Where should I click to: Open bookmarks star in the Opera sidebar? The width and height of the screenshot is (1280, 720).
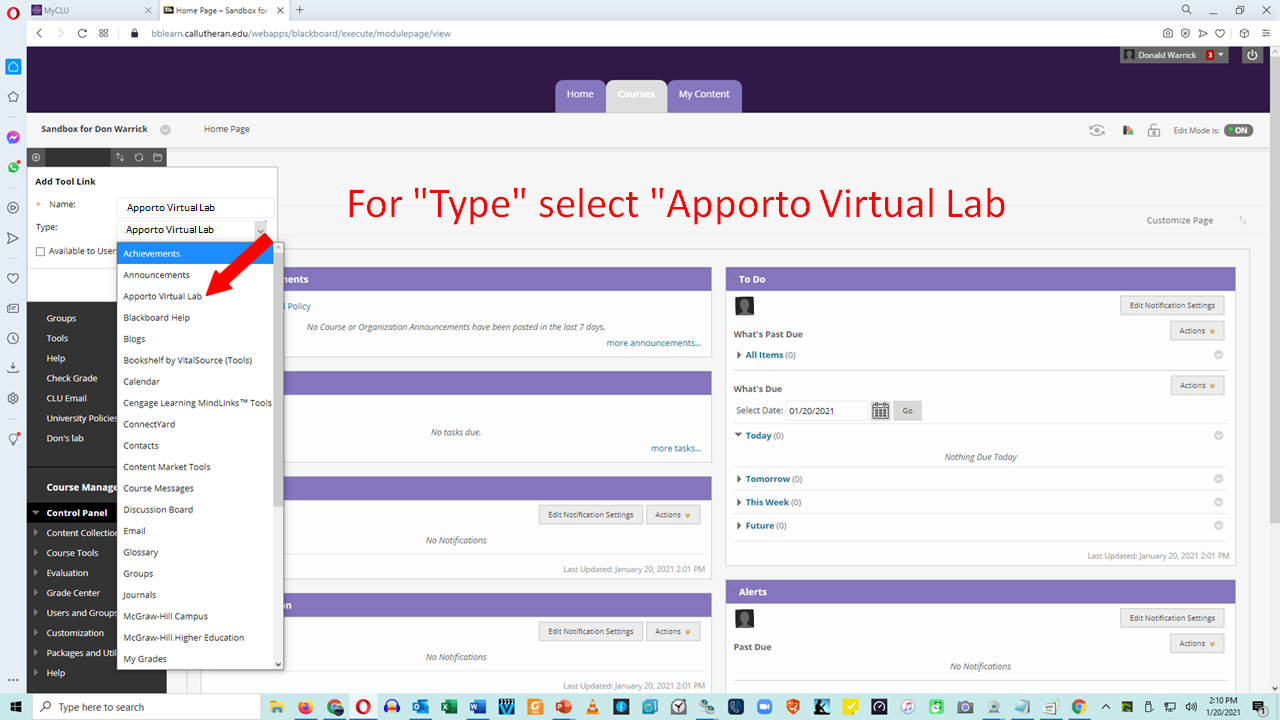pyautogui.click(x=13, y=97)
